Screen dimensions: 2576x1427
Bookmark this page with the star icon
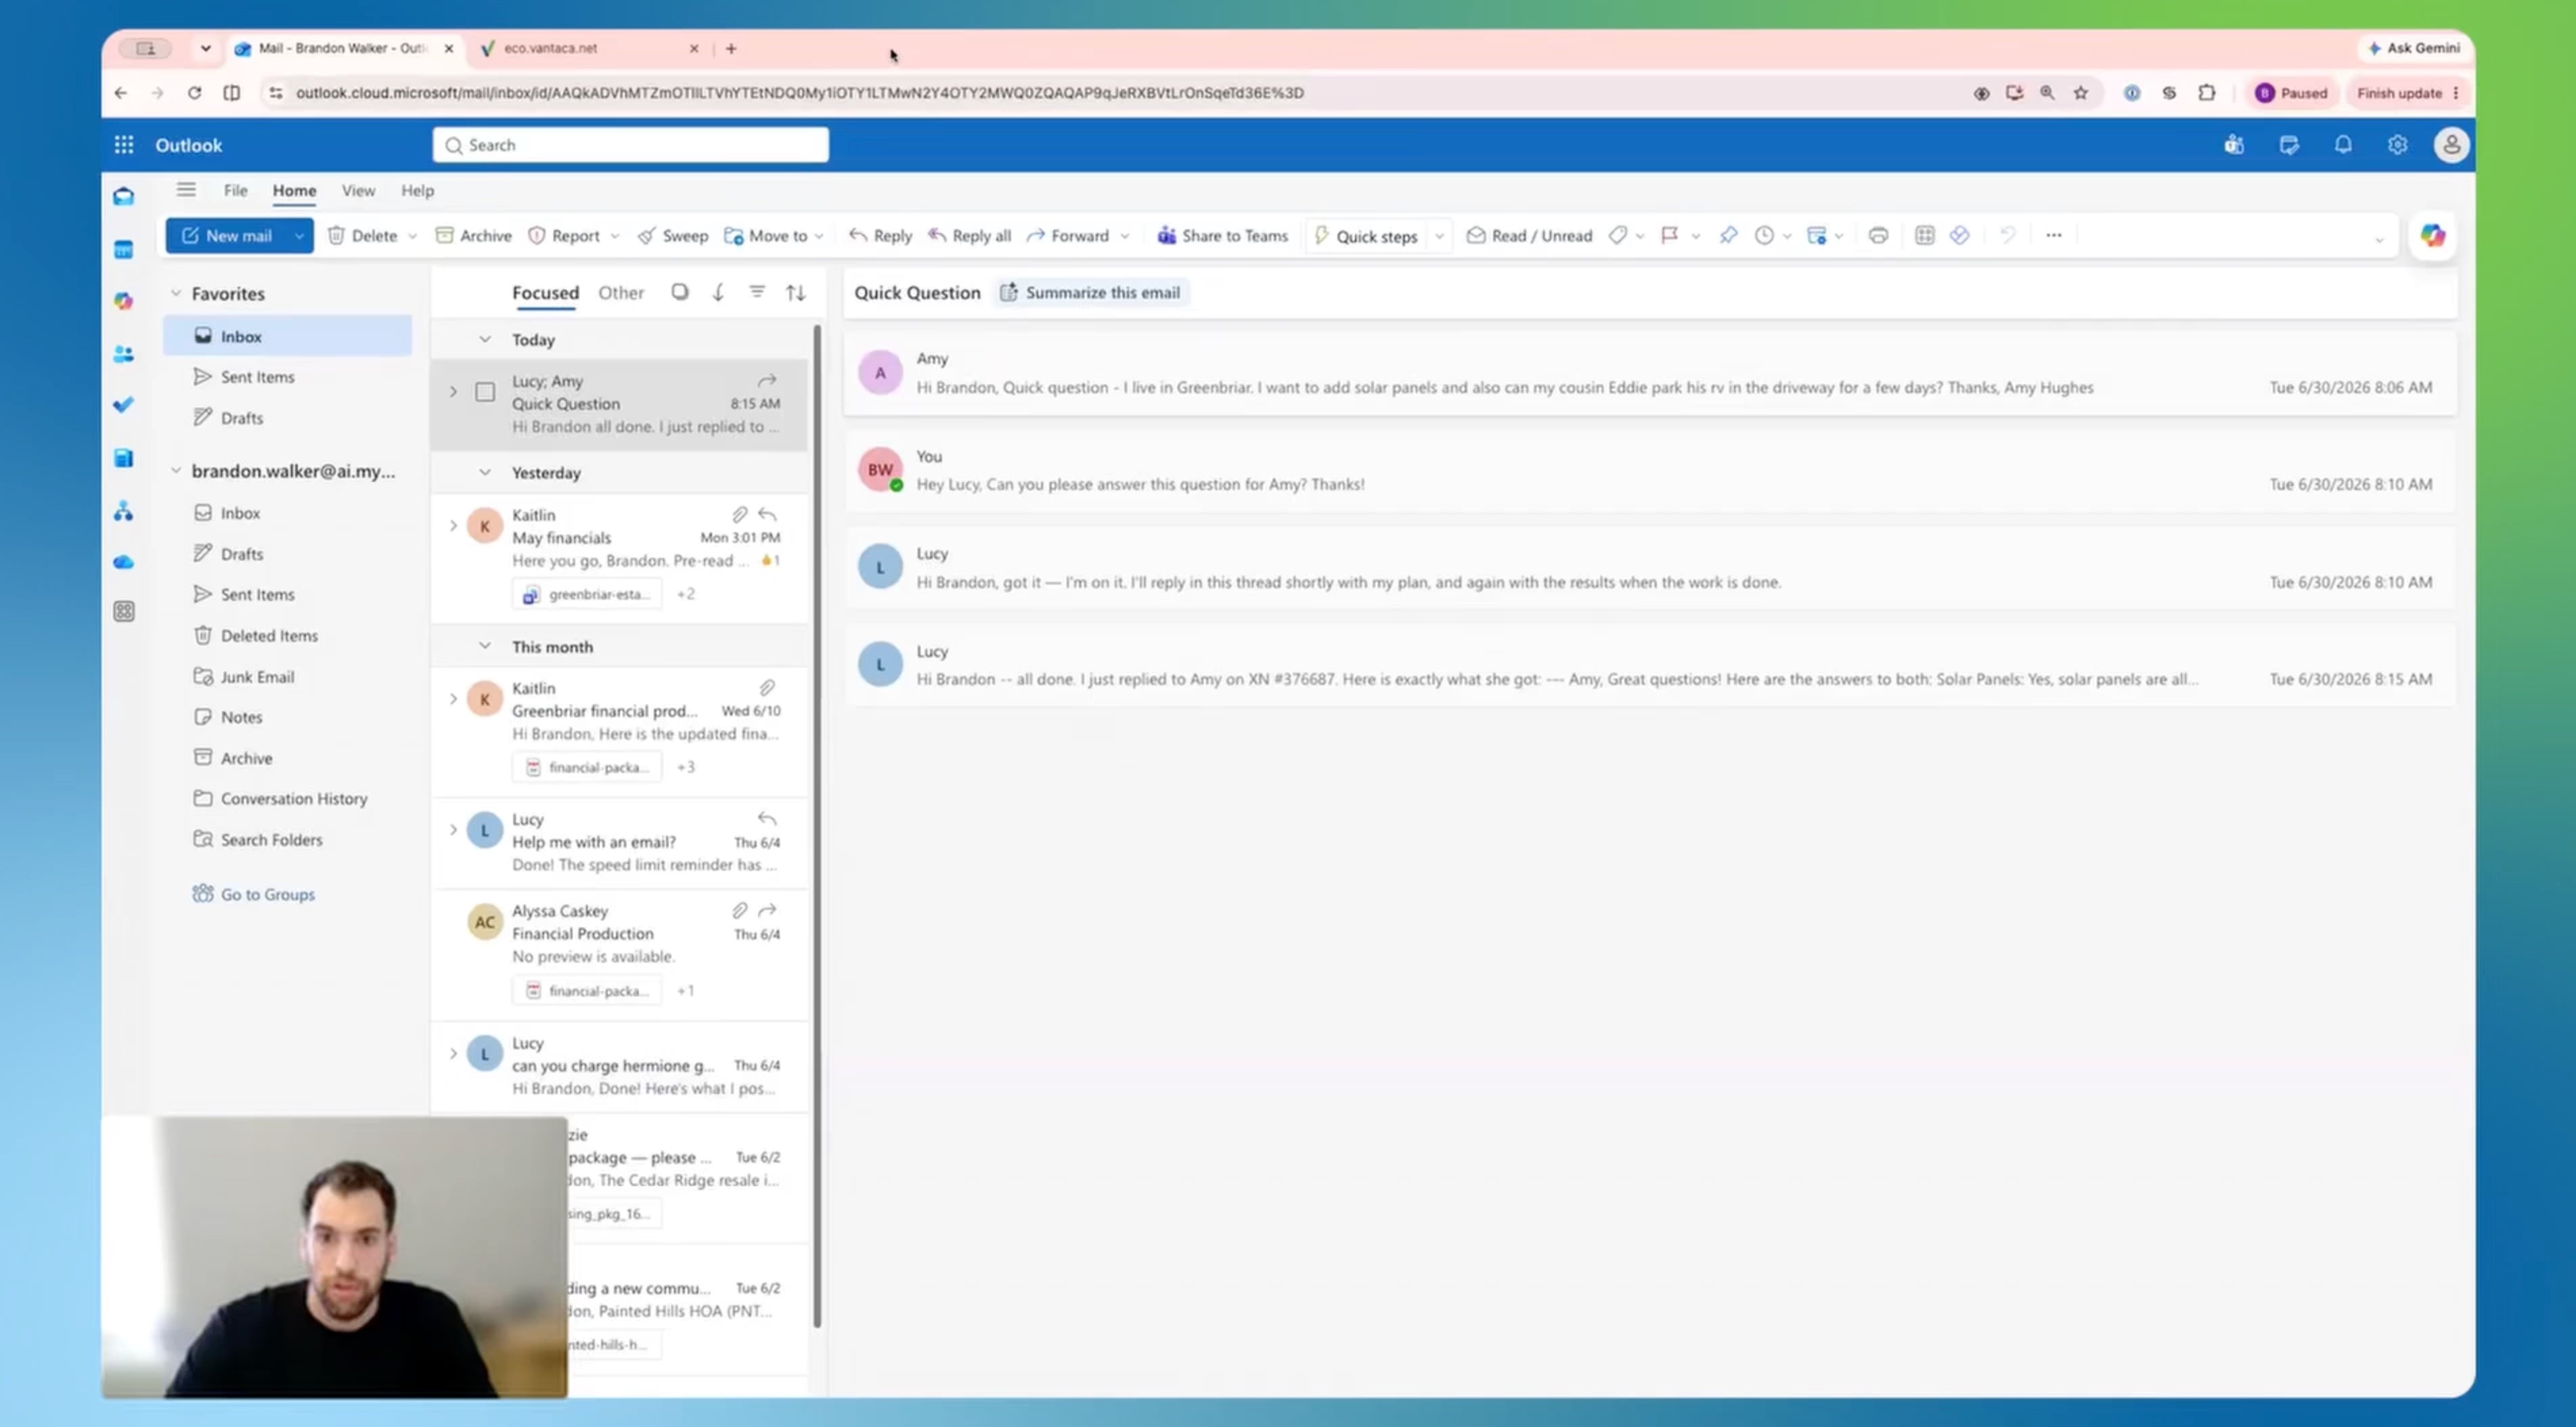[2081, 93]
